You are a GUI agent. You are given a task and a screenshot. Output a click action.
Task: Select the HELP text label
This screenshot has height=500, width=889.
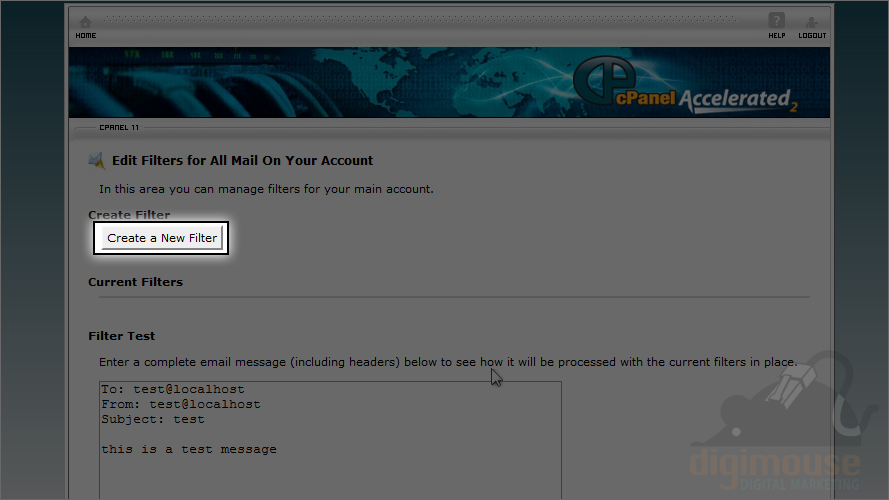(777, 36)
